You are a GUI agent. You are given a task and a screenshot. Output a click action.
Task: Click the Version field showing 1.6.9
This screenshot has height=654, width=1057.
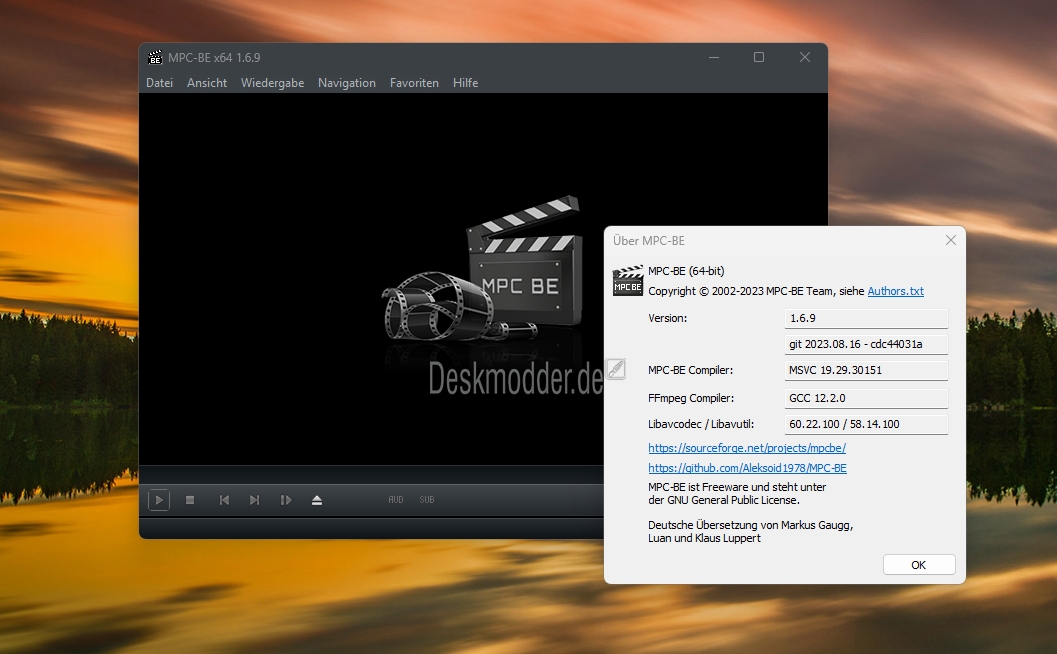(866, 318)
